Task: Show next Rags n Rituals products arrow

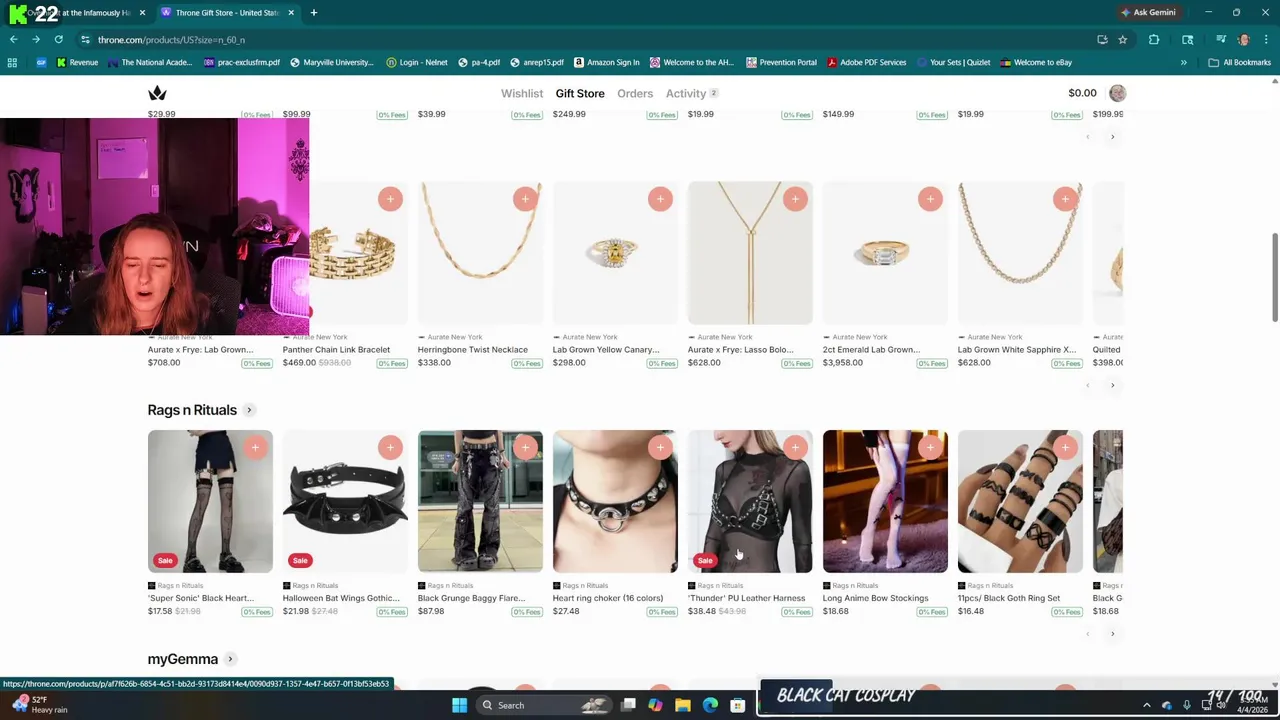Action: [1112, 633]
